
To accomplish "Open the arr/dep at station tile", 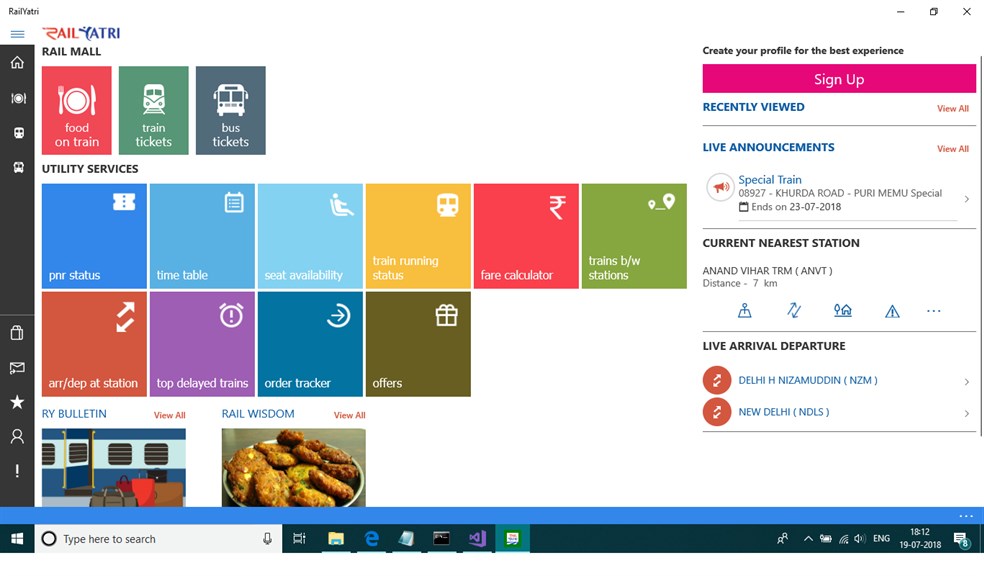I will tap(94, 344).
